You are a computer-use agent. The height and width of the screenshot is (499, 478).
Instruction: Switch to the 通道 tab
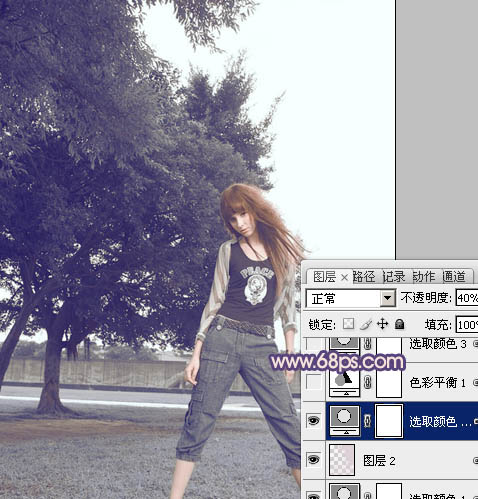454,276
